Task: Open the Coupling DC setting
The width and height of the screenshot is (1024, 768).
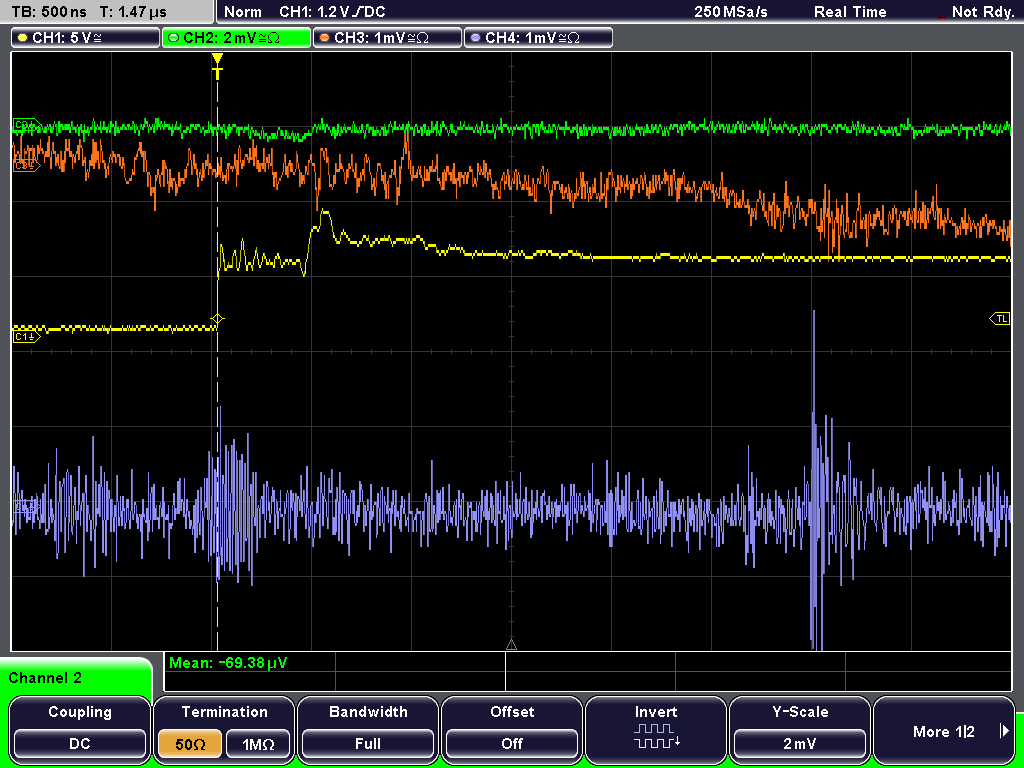Action: [x=80, y=729]
